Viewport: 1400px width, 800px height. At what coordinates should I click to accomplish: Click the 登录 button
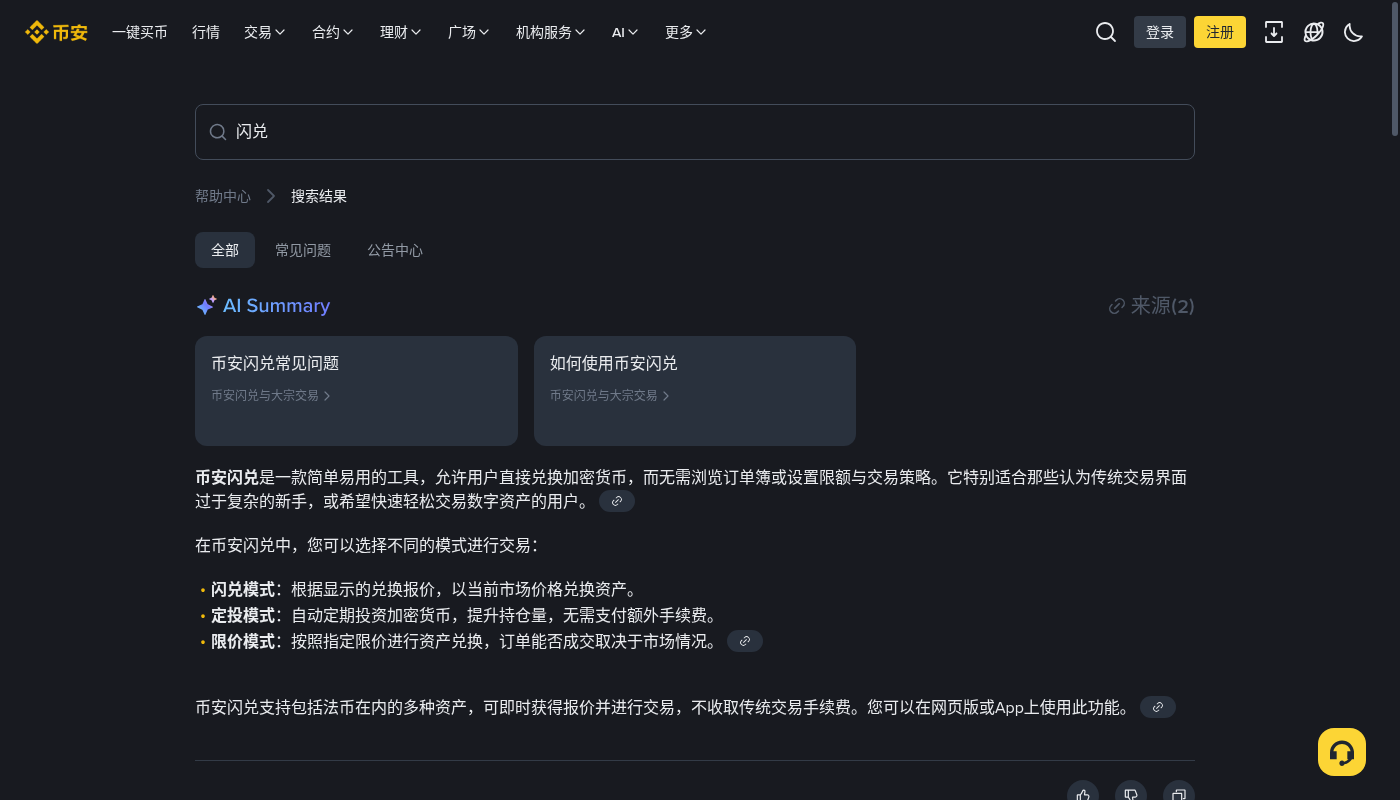click(1160, 32)
